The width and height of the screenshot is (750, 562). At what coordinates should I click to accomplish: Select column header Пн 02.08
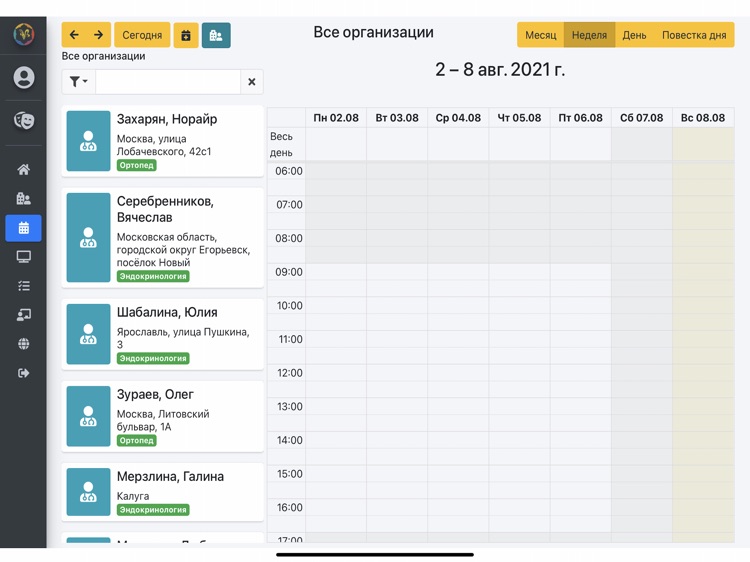point(336,118)
